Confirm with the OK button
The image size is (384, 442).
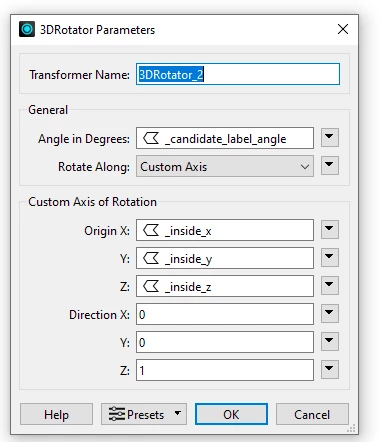231,414
